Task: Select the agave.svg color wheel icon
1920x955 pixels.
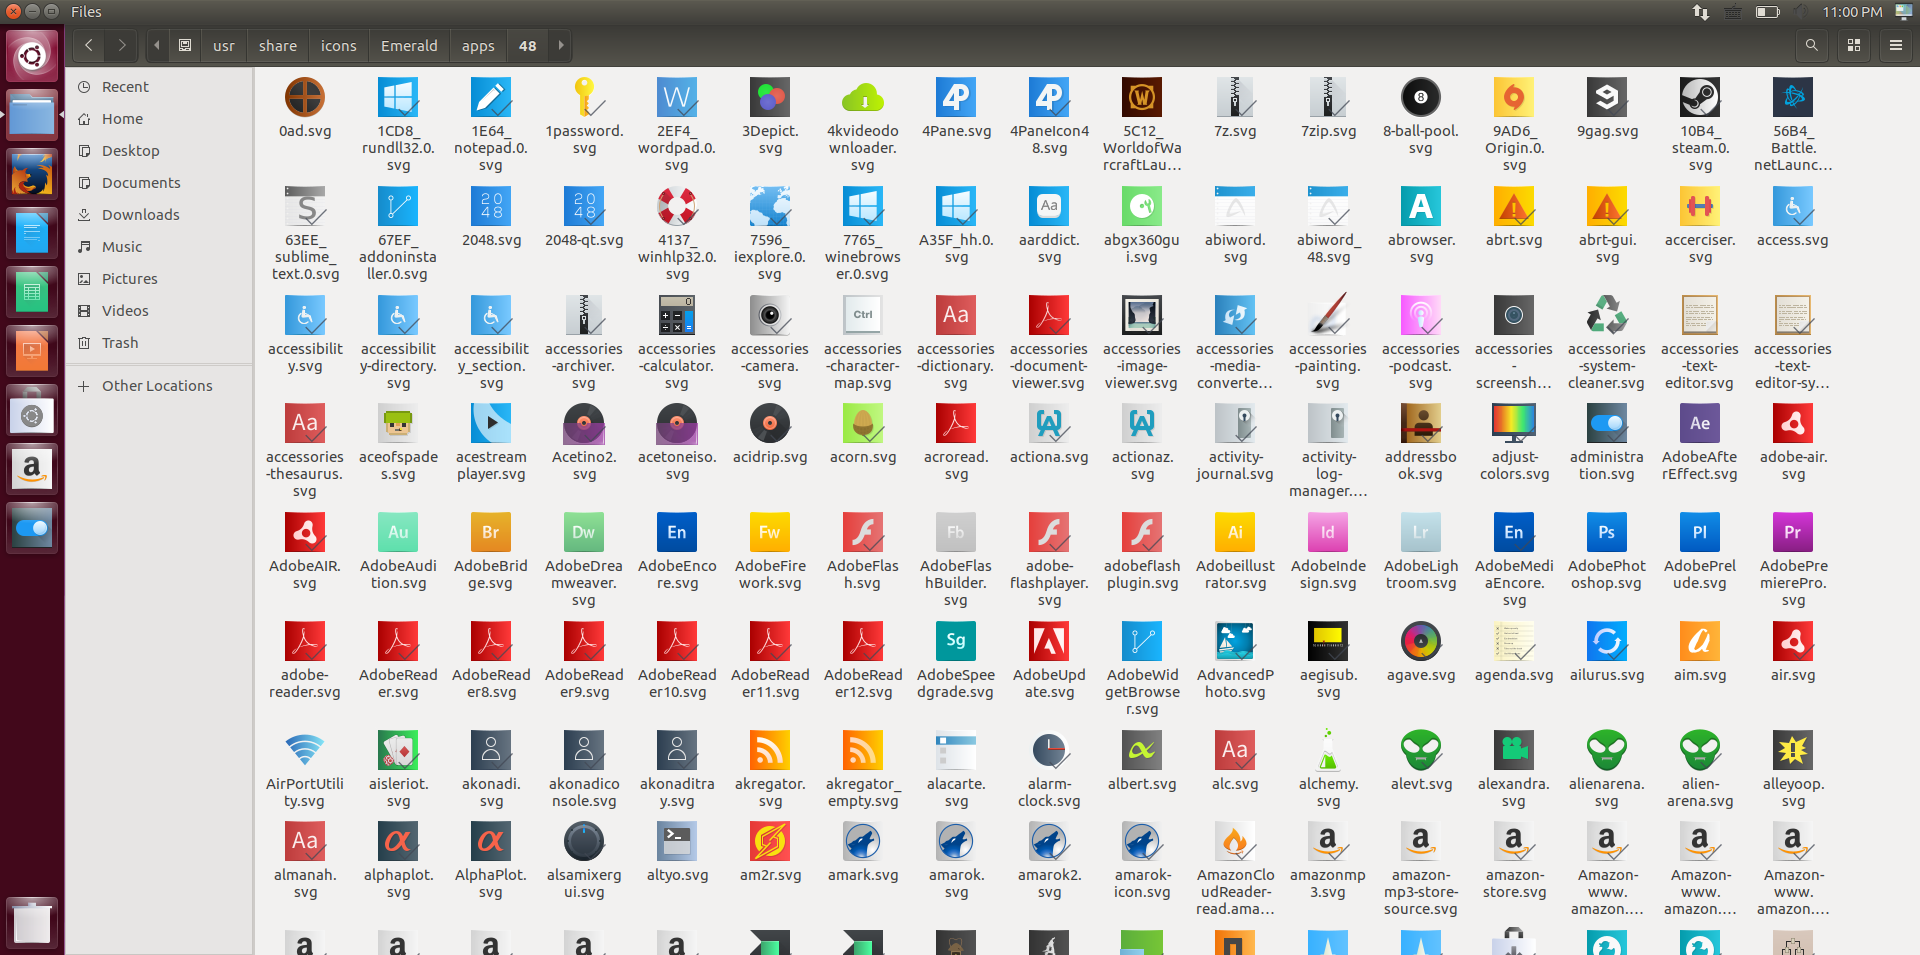Action: pos(1421,641)
